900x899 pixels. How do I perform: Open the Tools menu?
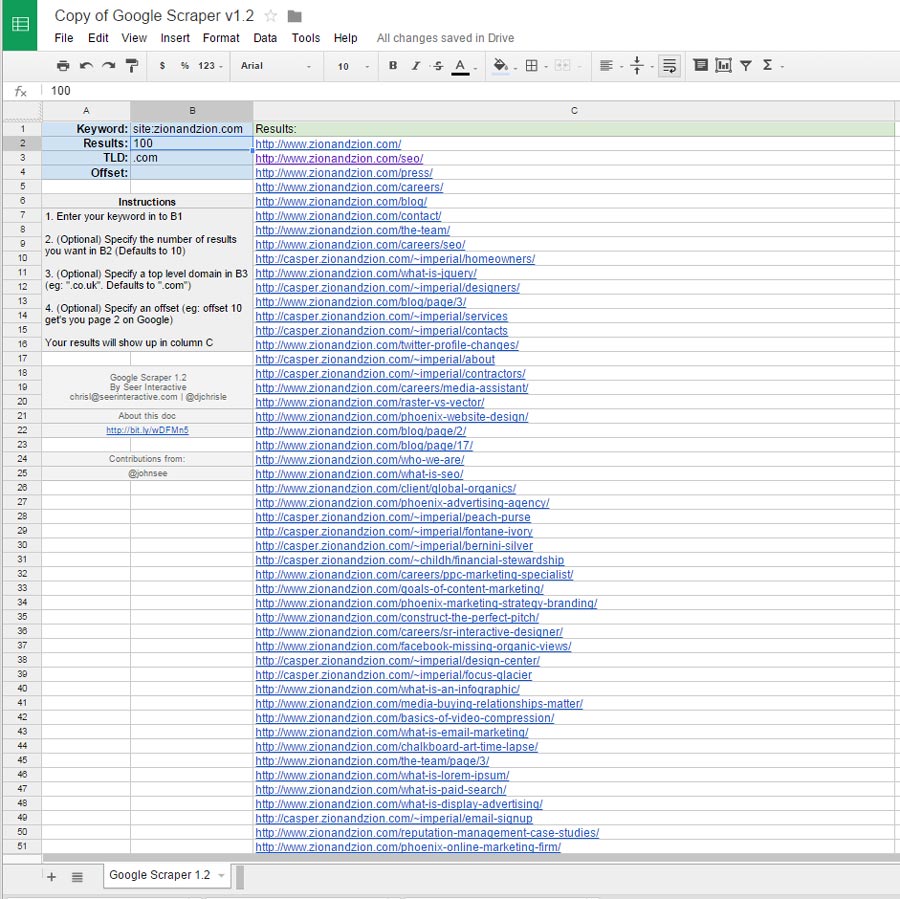[306, 38]
